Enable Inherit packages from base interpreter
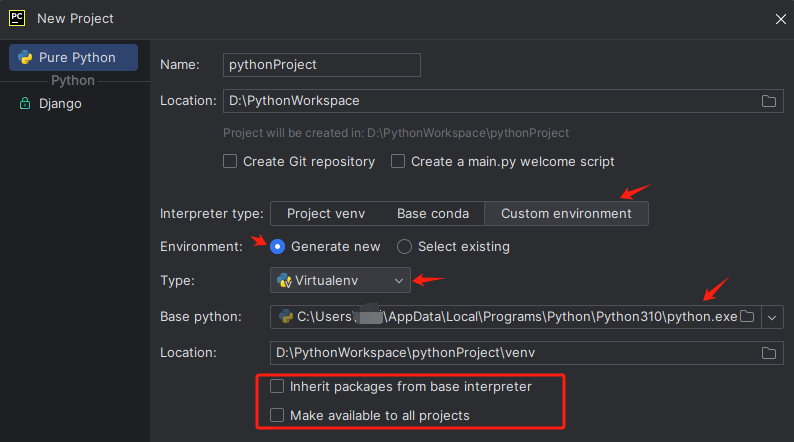Image resolution: width=794 pixels, height=442 pixels. coord(277,386)
